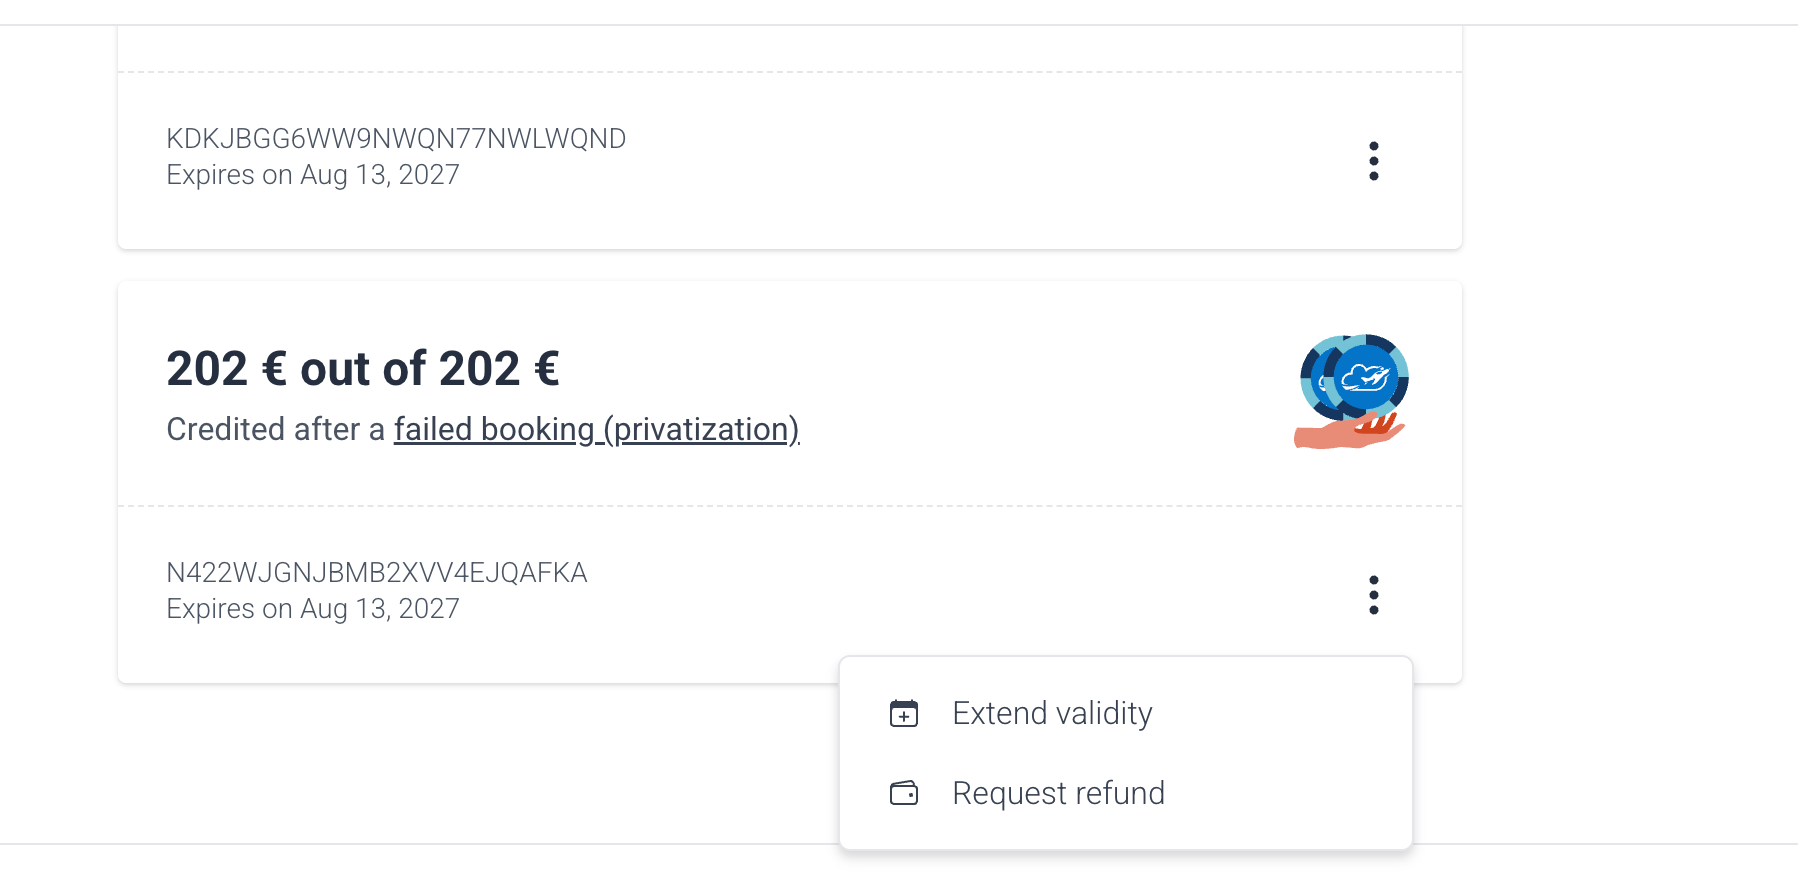Click the word 'privatization' in the link
This screenshot has height=894, width=1798.
click(702, 429)
